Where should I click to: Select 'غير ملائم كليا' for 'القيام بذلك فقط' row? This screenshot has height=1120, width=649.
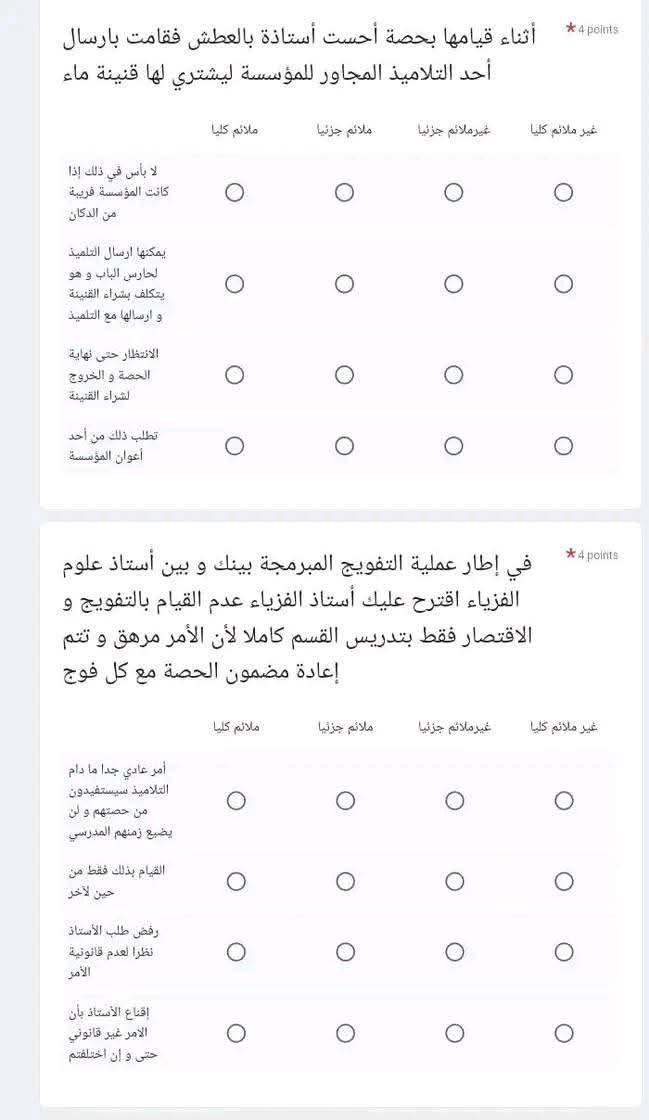(564, 882)
